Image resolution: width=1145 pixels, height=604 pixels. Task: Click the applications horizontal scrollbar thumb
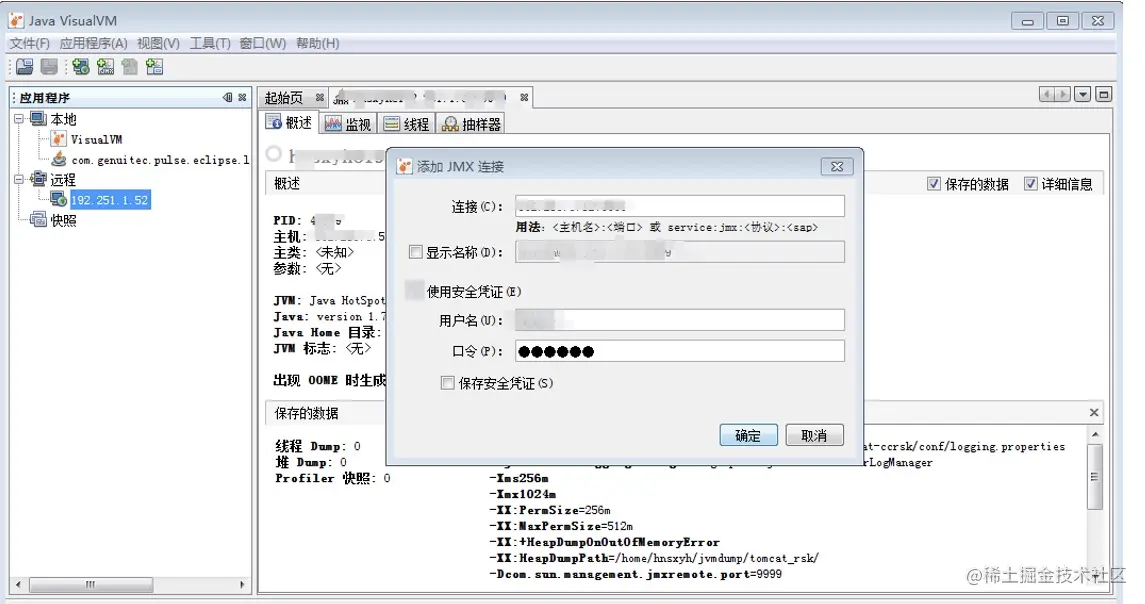point(91,584)
